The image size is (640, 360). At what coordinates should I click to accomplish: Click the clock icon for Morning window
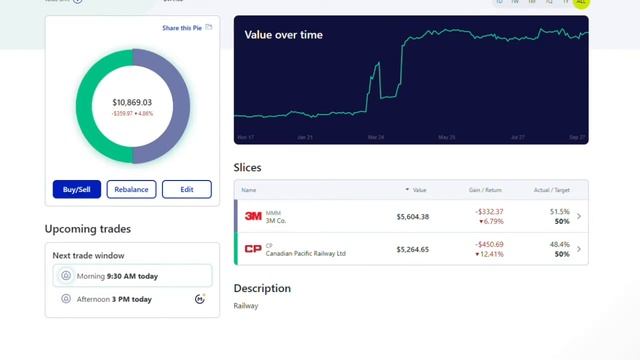[x=66, y=276]
